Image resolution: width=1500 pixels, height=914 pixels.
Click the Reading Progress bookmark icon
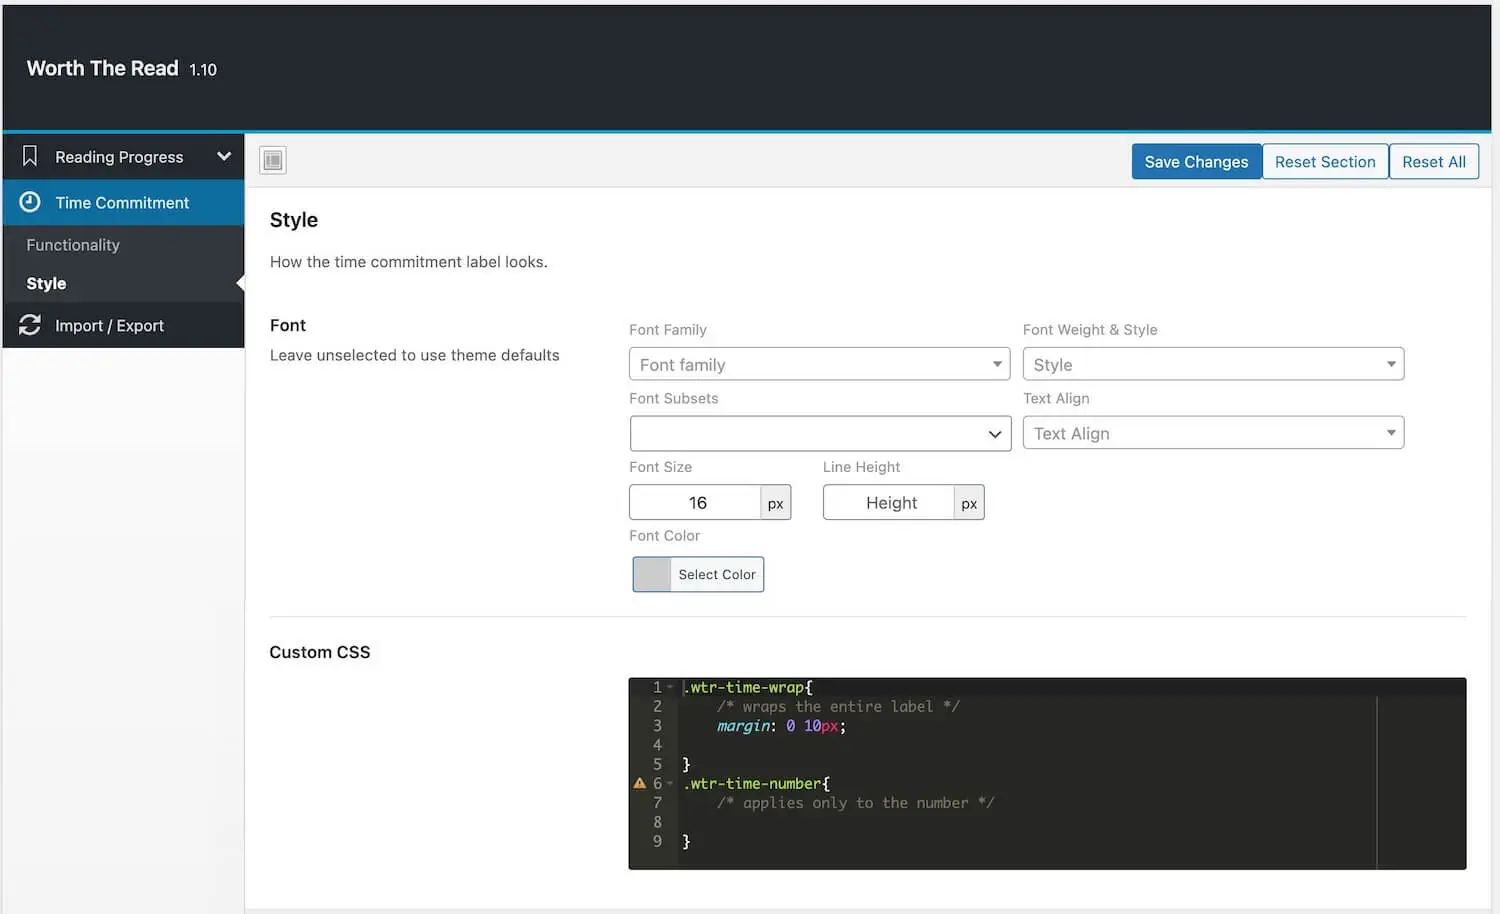(30, 156)
